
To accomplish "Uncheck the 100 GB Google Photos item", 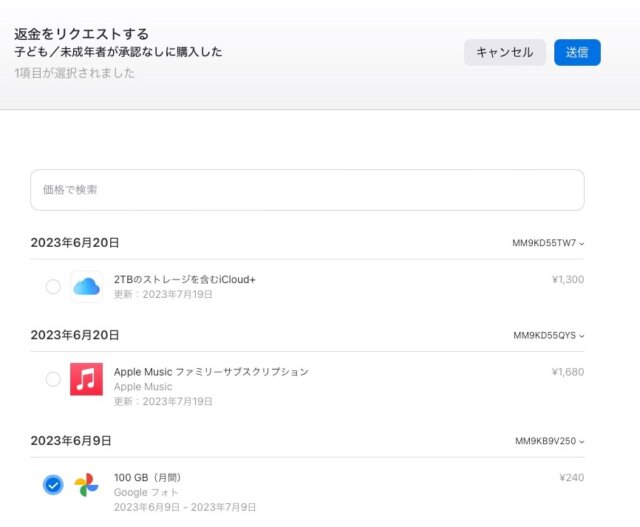I will tap(53, 485).
